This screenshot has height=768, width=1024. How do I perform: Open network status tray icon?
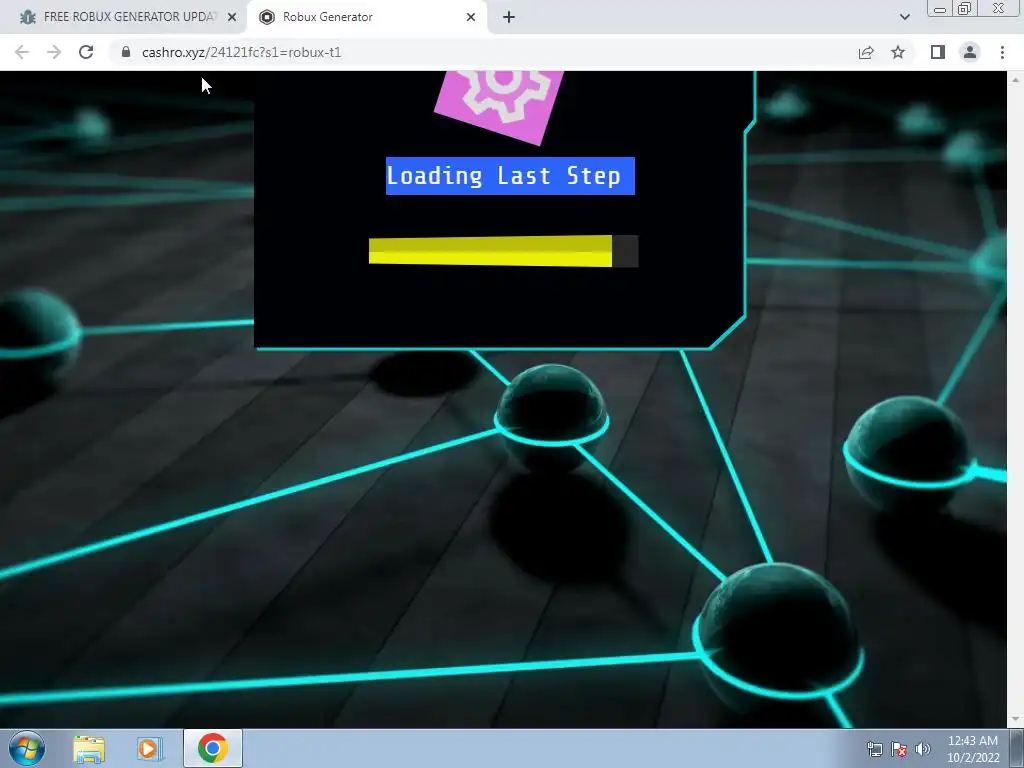pos(874,749)
